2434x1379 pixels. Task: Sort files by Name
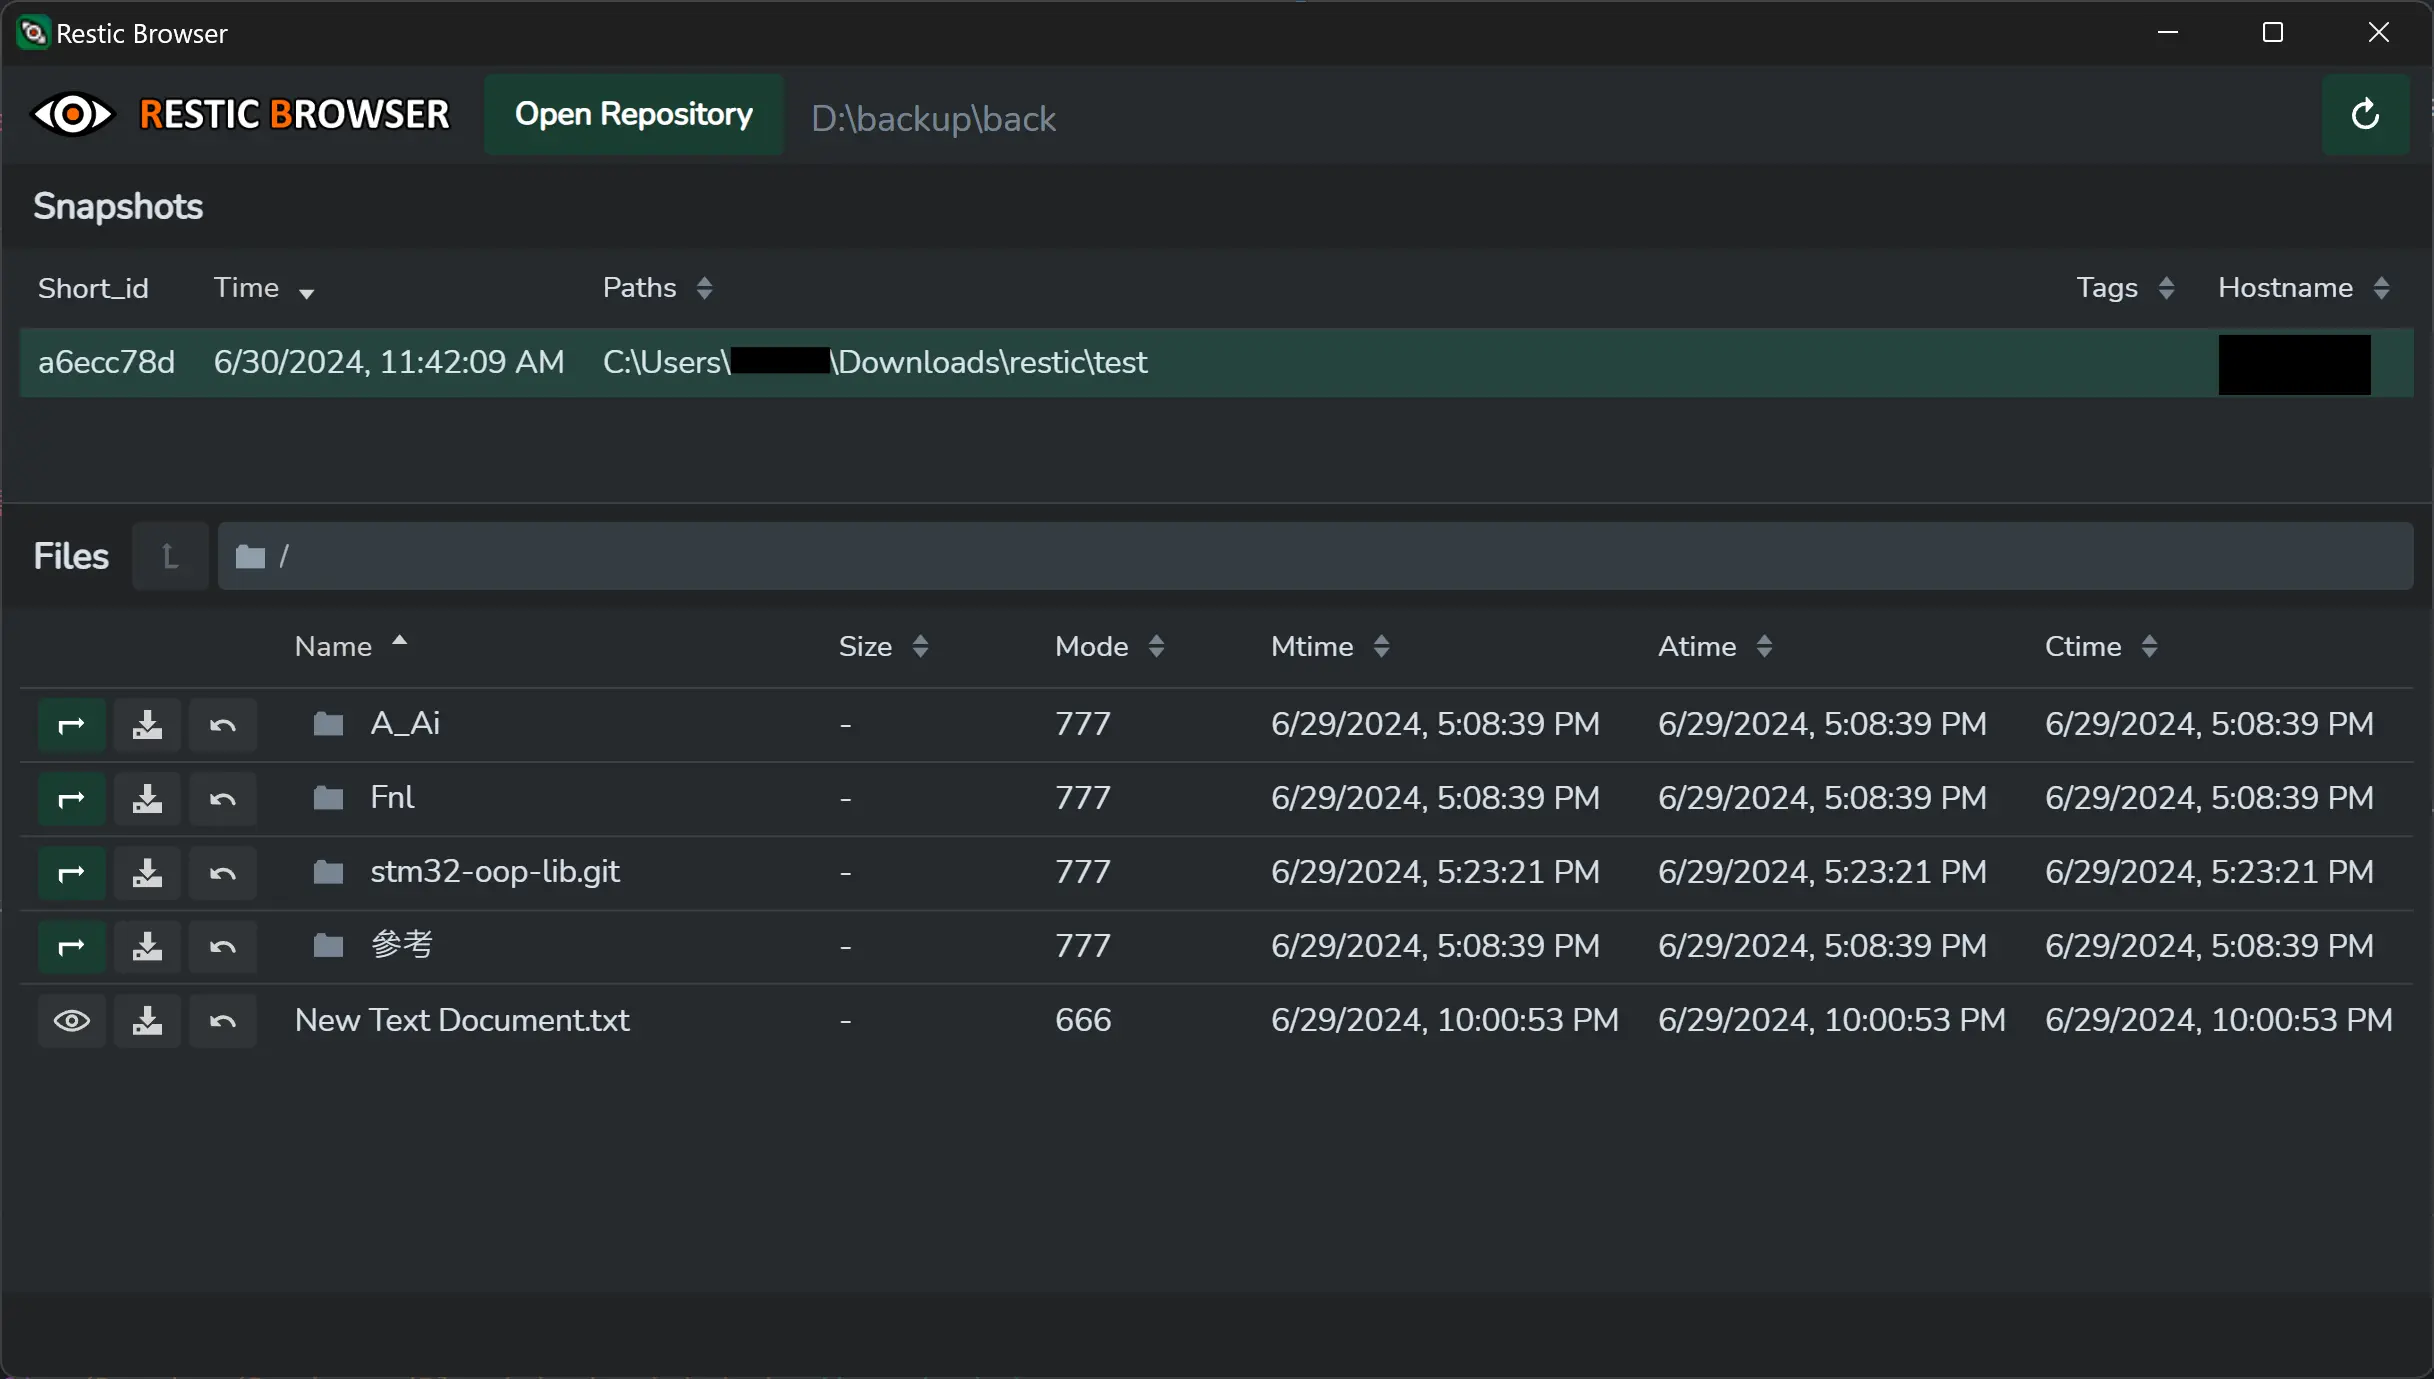pyautogui.click(x=351, y=646)
